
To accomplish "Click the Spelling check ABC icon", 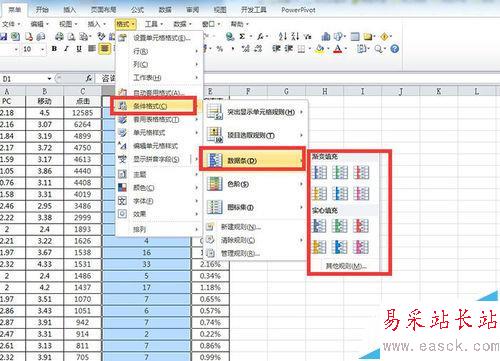I will click(101, 37).
